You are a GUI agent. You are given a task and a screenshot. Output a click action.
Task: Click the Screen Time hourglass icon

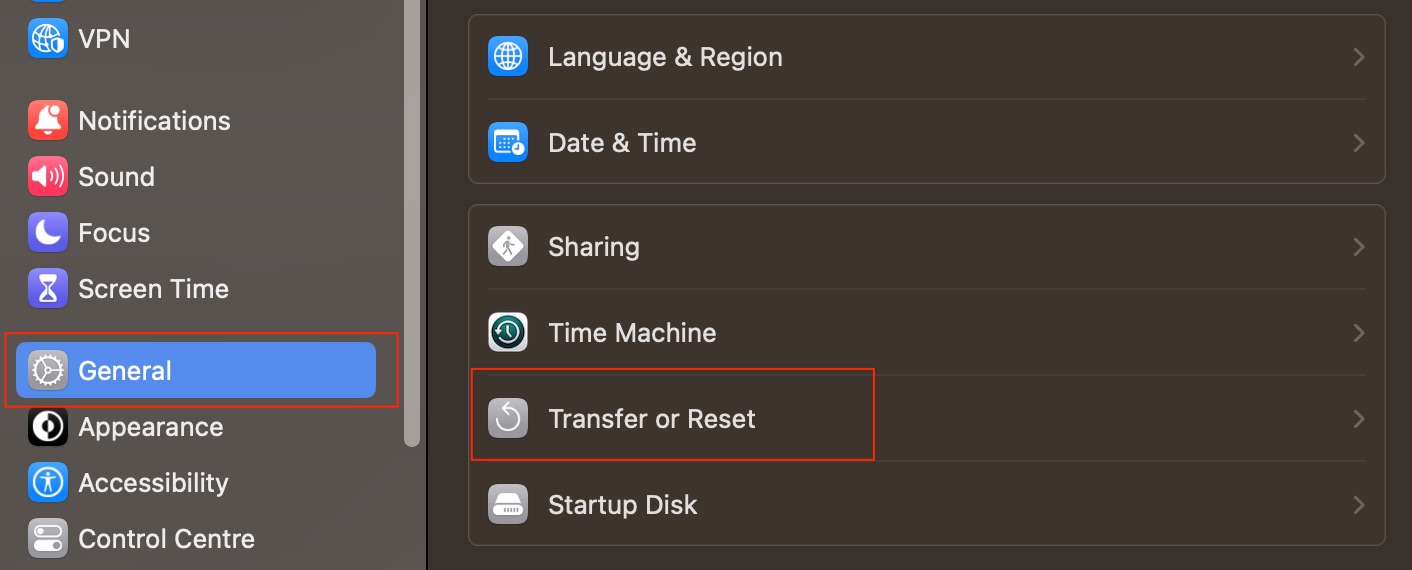pyautogui.click(x=48, y=289)
